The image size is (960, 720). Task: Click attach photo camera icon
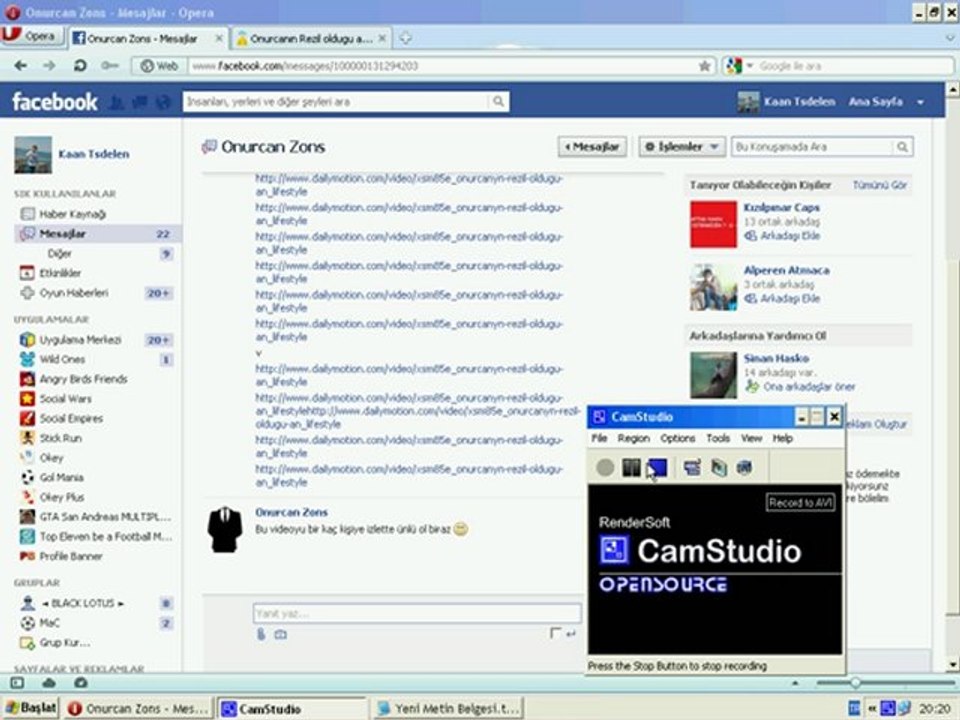click(x=280, y=635)
